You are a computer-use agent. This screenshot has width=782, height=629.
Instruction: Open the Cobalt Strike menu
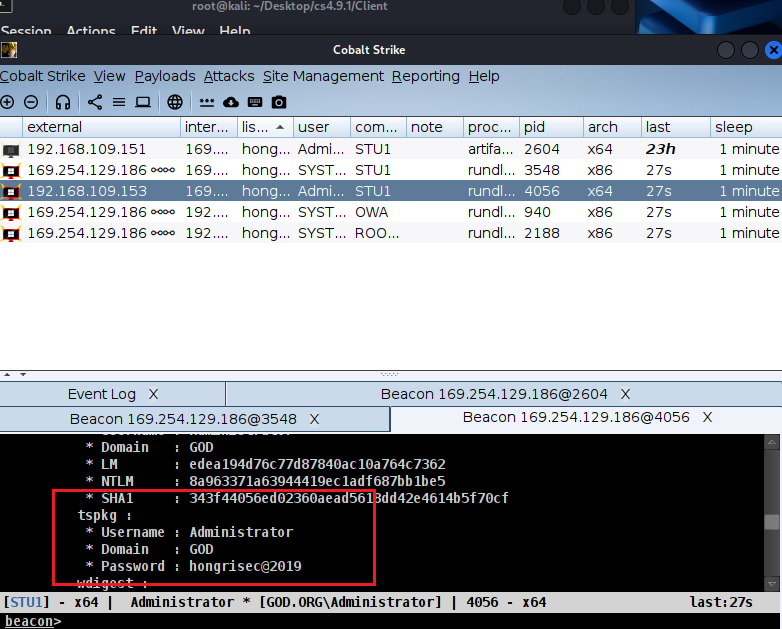click(43, 76)
